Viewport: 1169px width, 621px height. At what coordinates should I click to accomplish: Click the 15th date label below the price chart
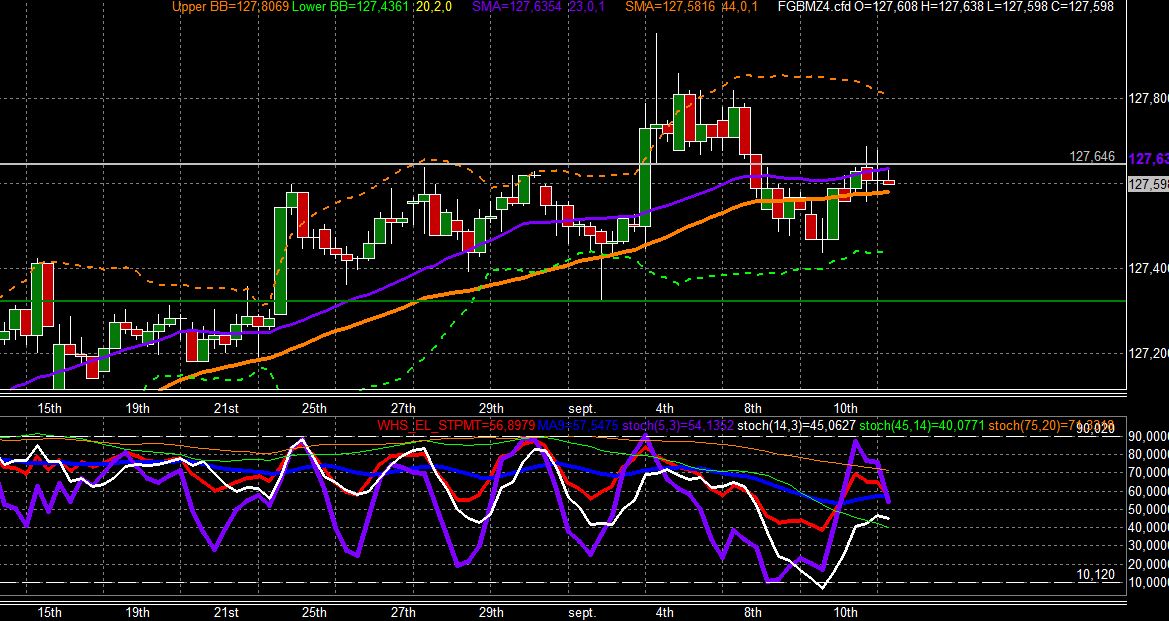coord(49,408)
